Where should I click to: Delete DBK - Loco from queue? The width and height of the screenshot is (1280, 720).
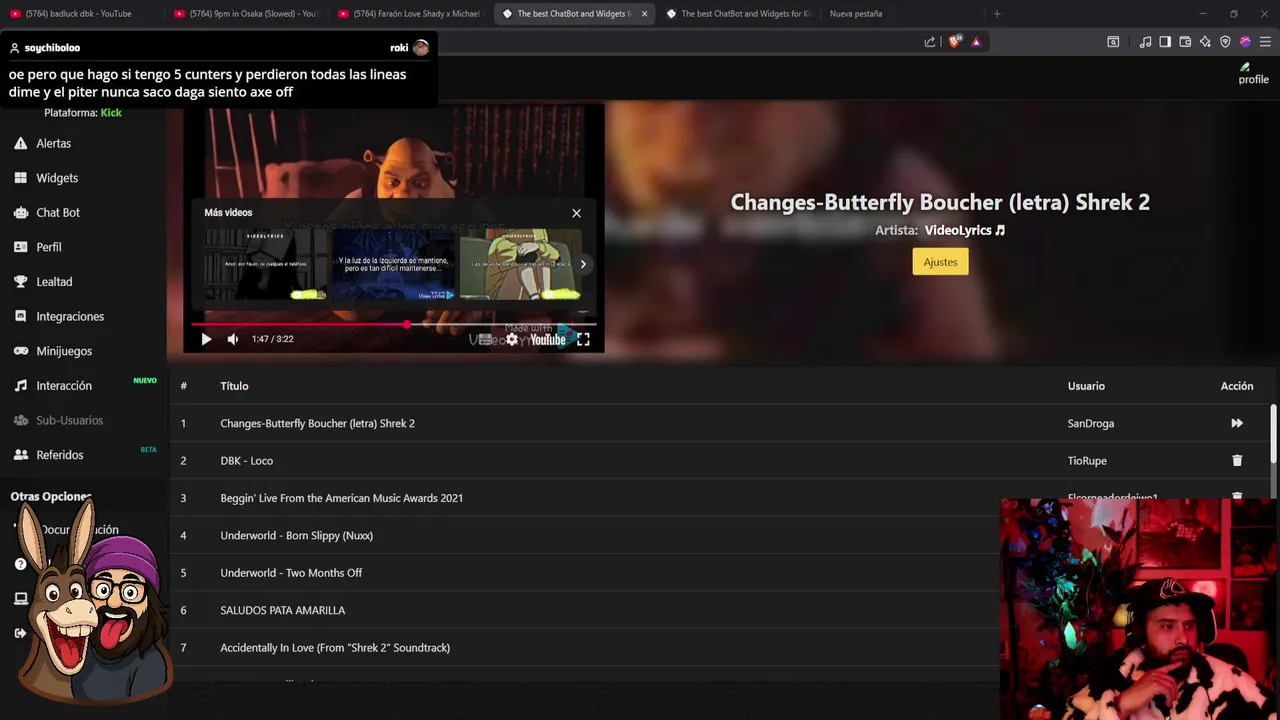(x=1237, y=461)
